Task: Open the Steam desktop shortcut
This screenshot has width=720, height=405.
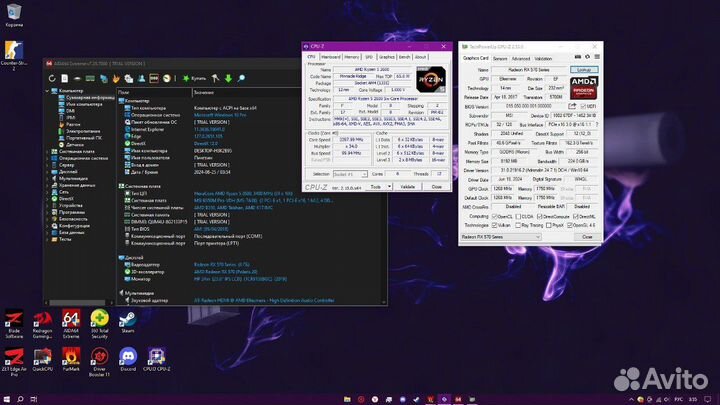Action: (128, 324)
